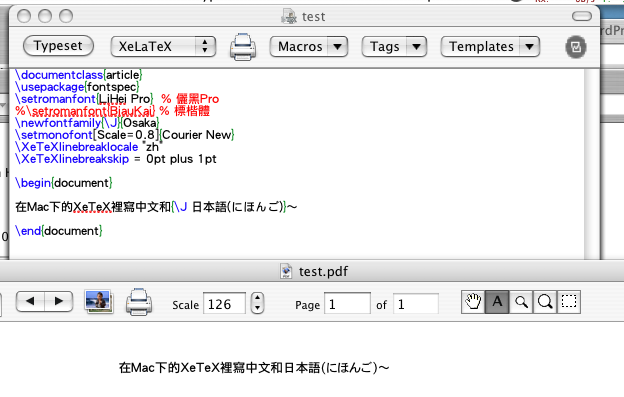Screen dimensions: 624x397
Task: Select the large magnifying glass tool
Action: tap(545, 302)
